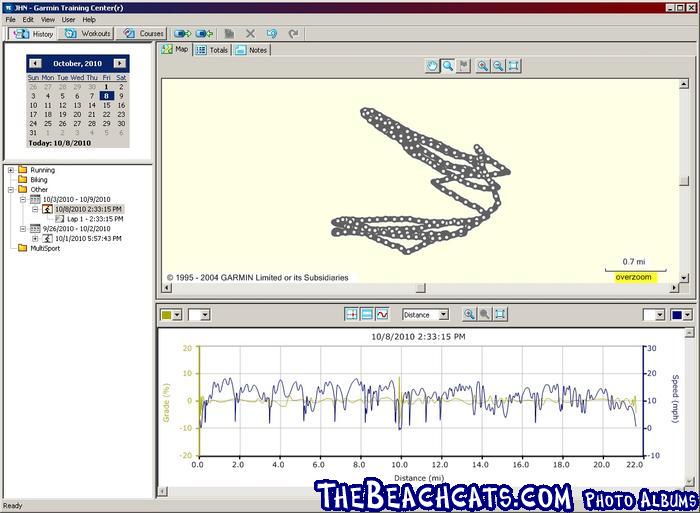700x513 pixels.
Task: Toggle graph horizontal bands icon
Action: [367, 314]
